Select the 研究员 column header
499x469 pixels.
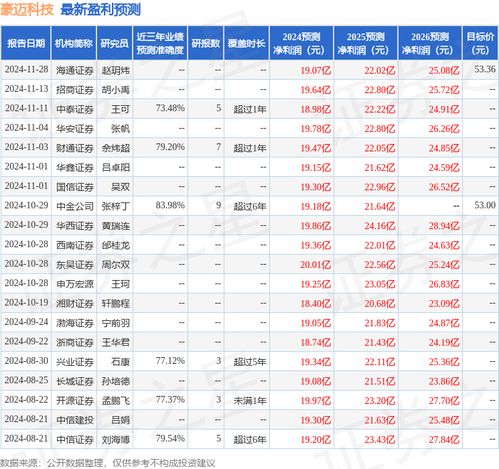(x=114, y=43)
